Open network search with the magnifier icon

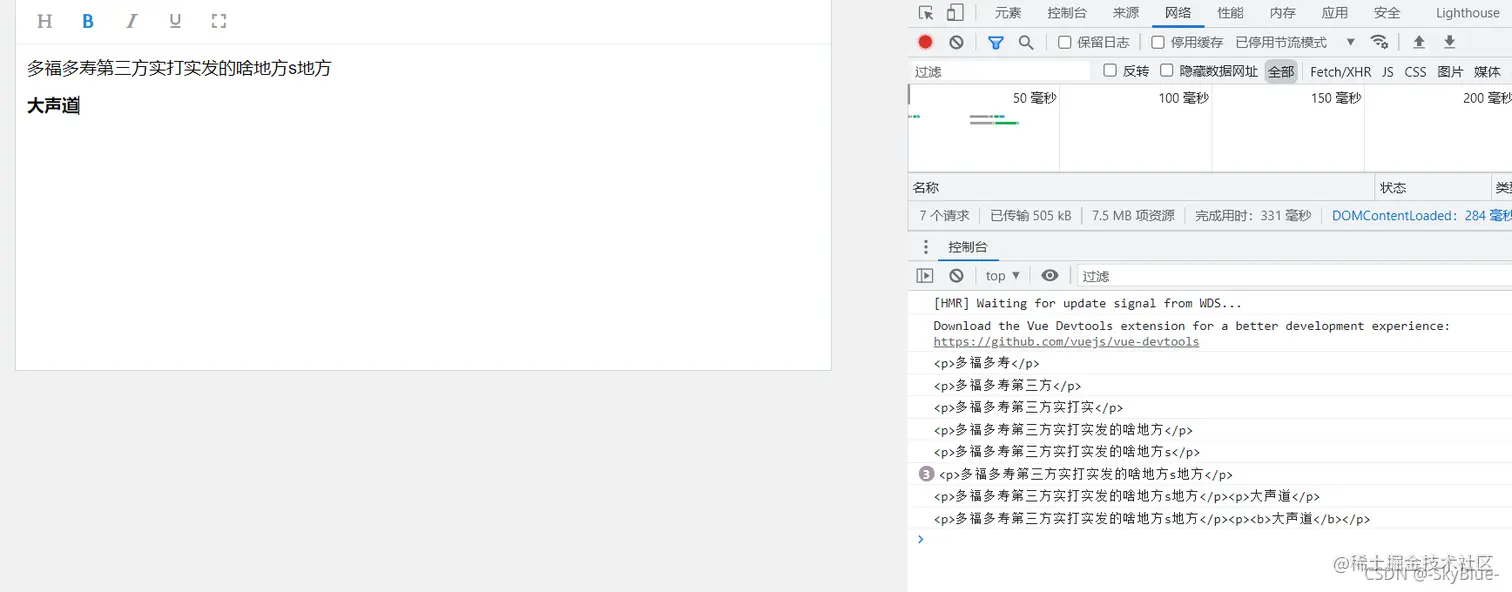1025,42
